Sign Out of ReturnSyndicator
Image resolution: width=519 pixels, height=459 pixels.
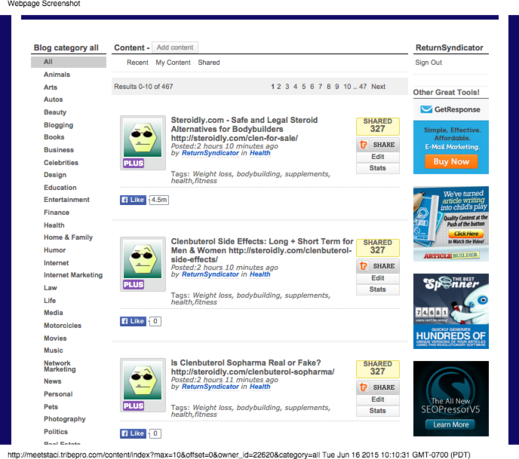click(x=428, y=63)
